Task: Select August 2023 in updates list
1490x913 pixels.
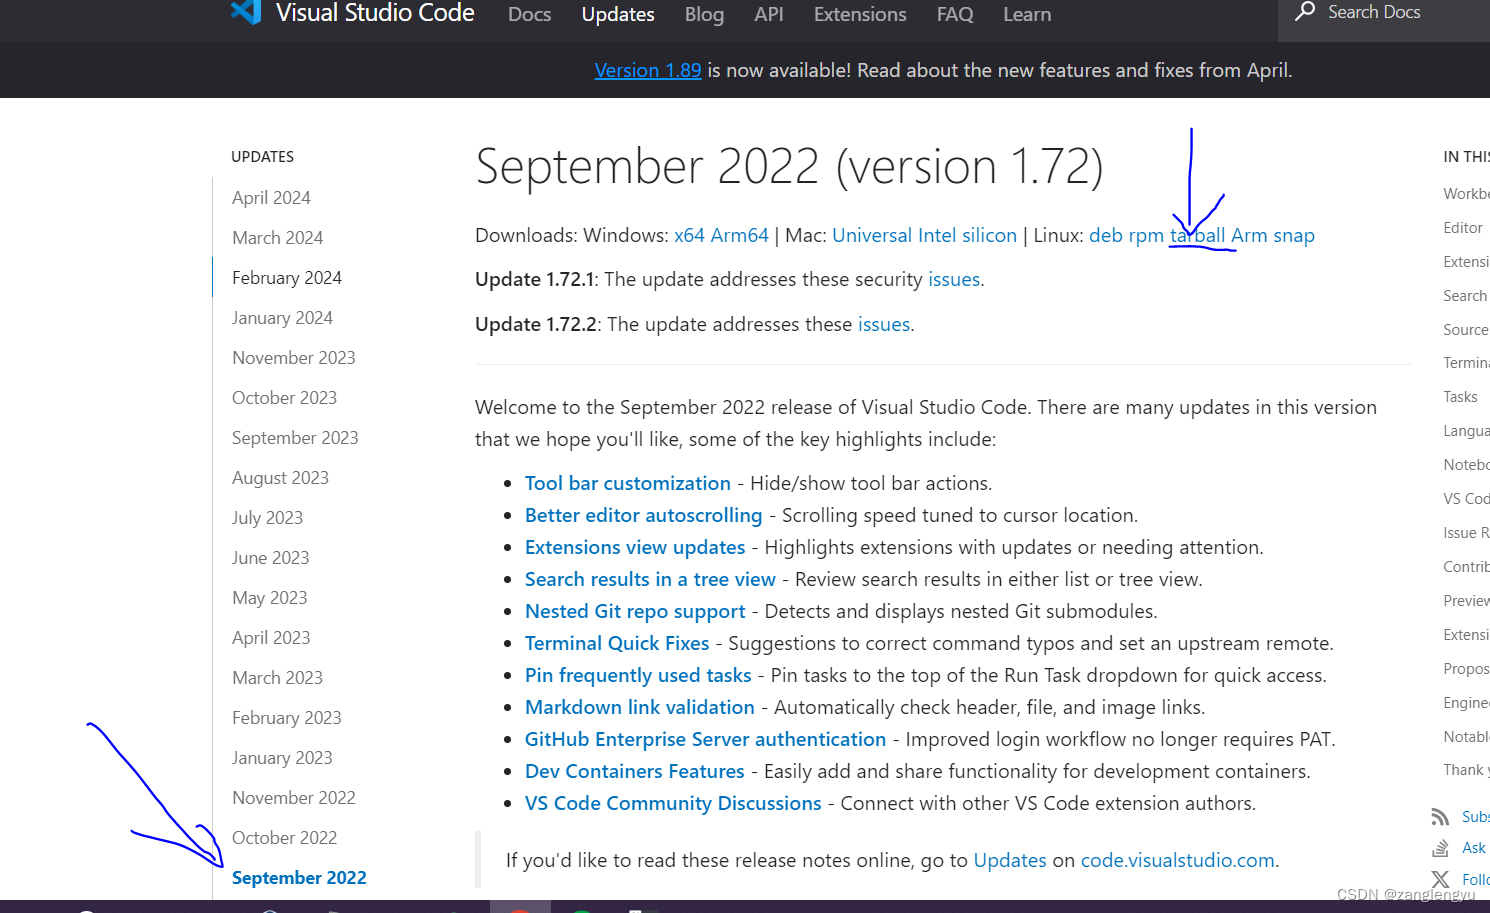Action: coord(280,478)
